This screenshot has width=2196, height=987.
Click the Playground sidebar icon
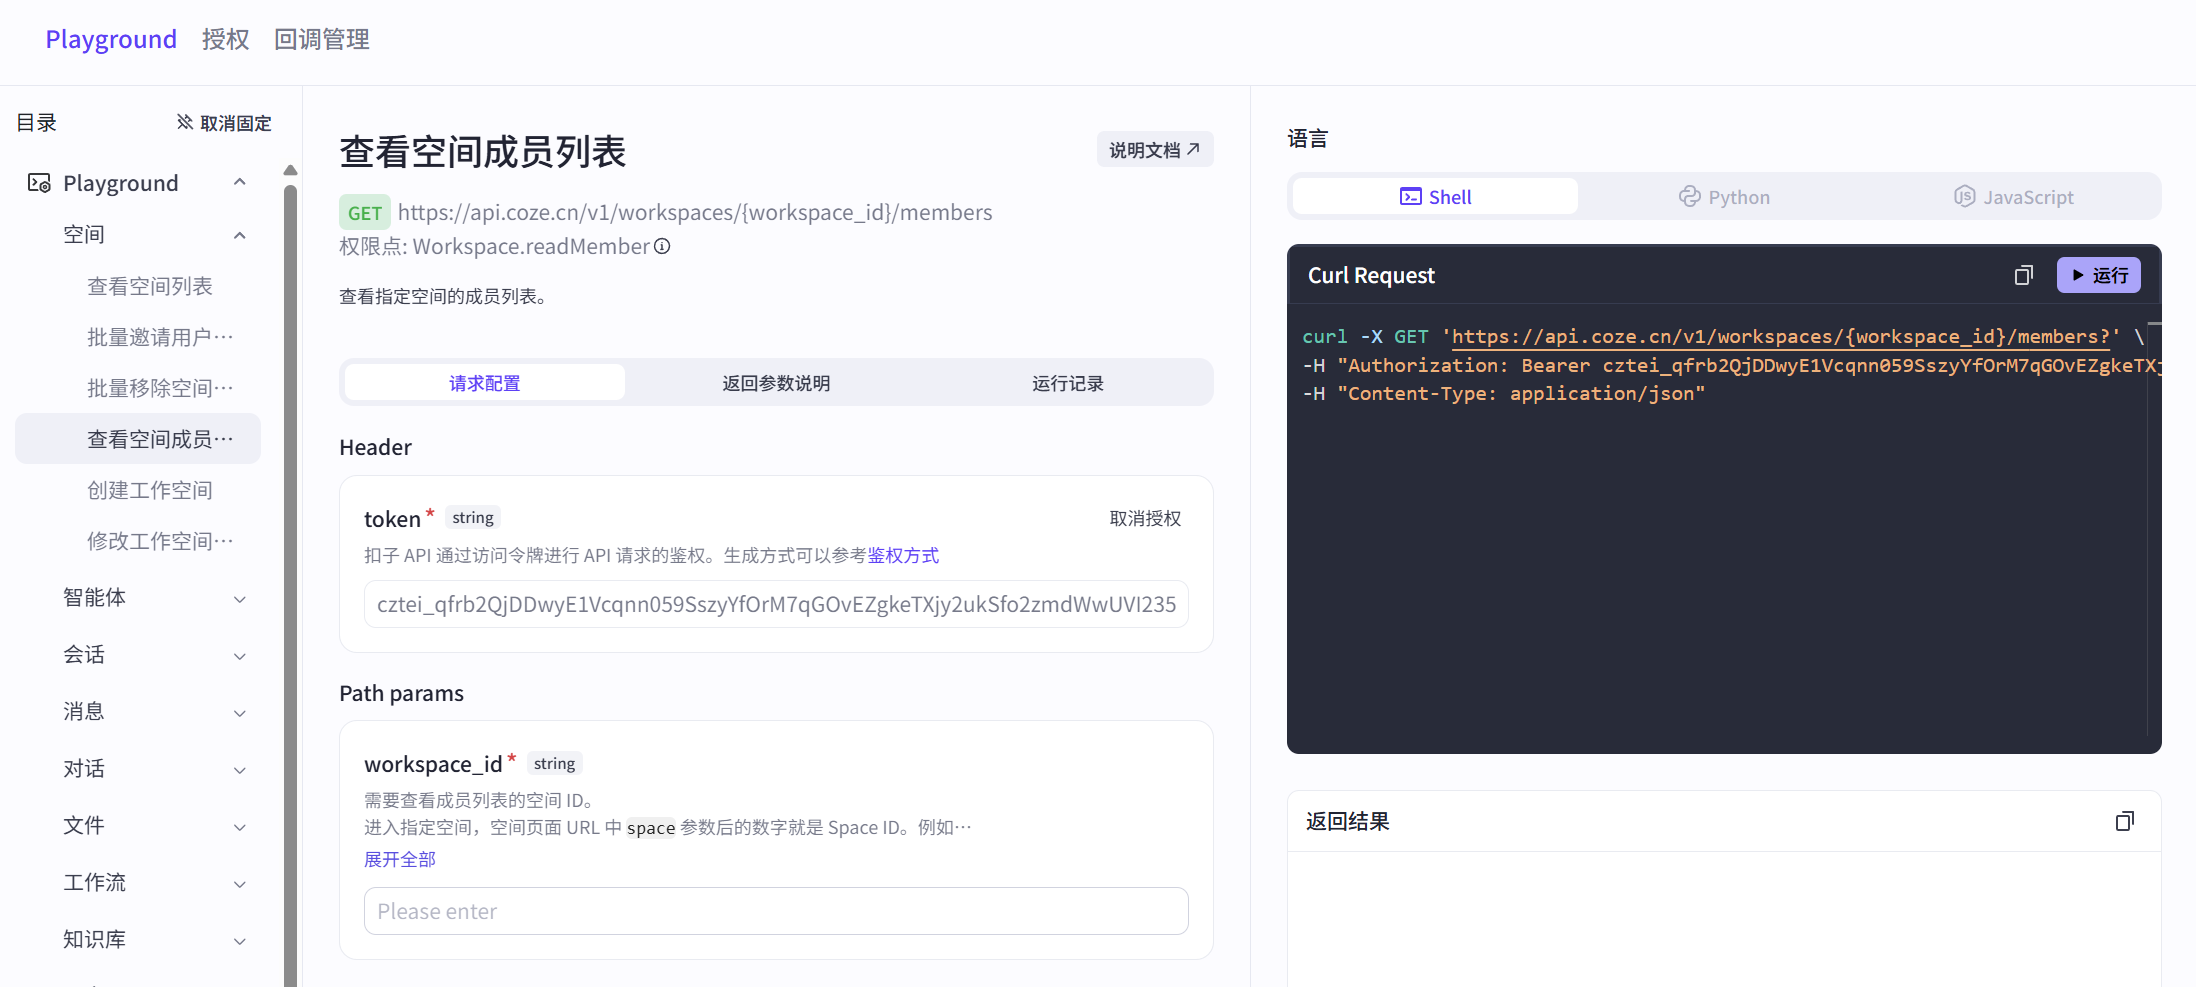pos(39,182)
